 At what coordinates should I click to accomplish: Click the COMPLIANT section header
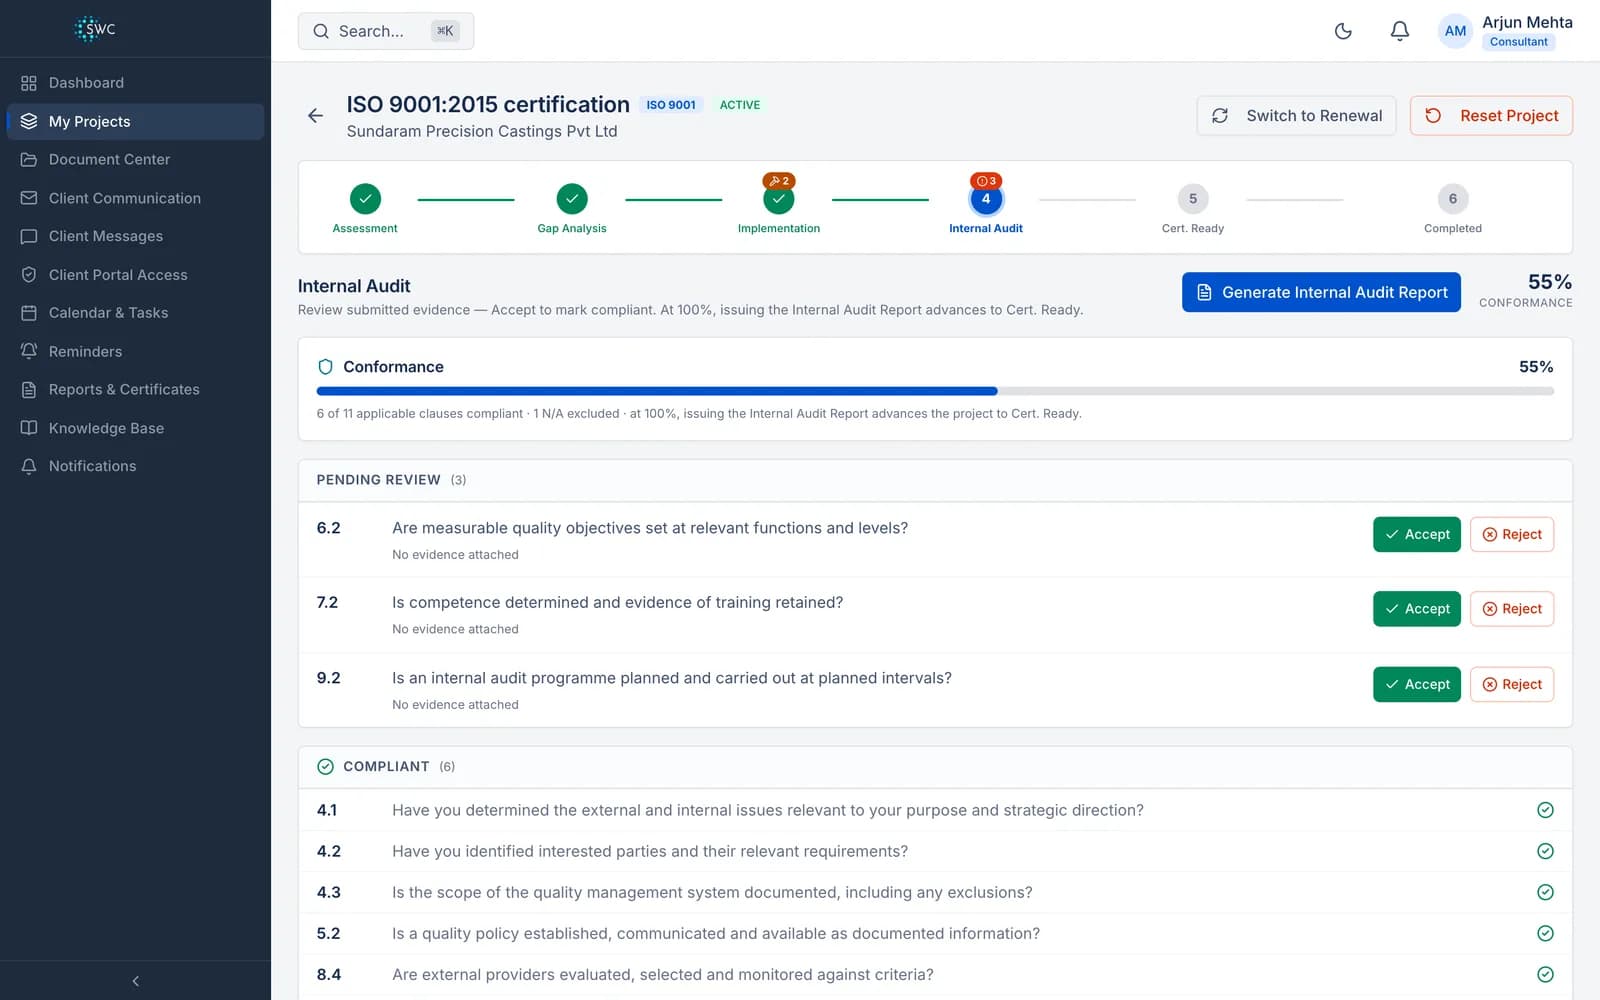(x=935, y=767)
